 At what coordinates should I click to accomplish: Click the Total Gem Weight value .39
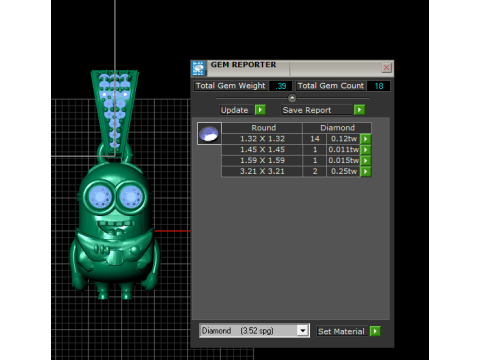coord(281,86)
